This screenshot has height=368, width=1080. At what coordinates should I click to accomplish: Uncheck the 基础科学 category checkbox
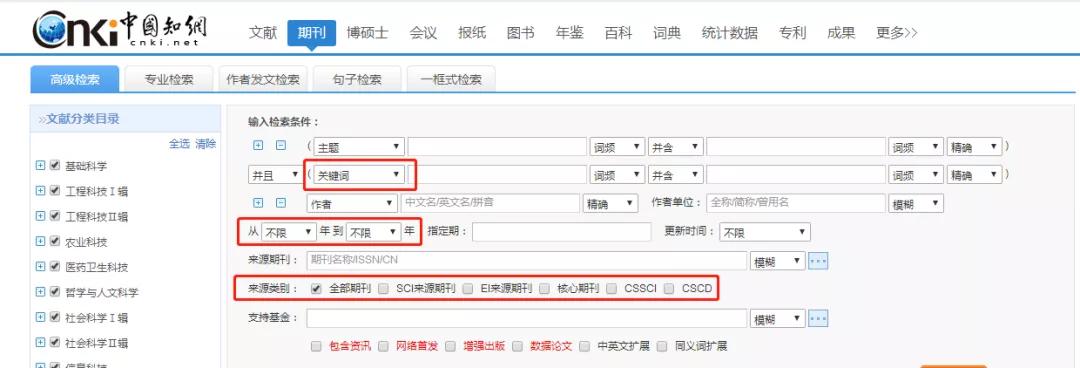coord(54,165)
